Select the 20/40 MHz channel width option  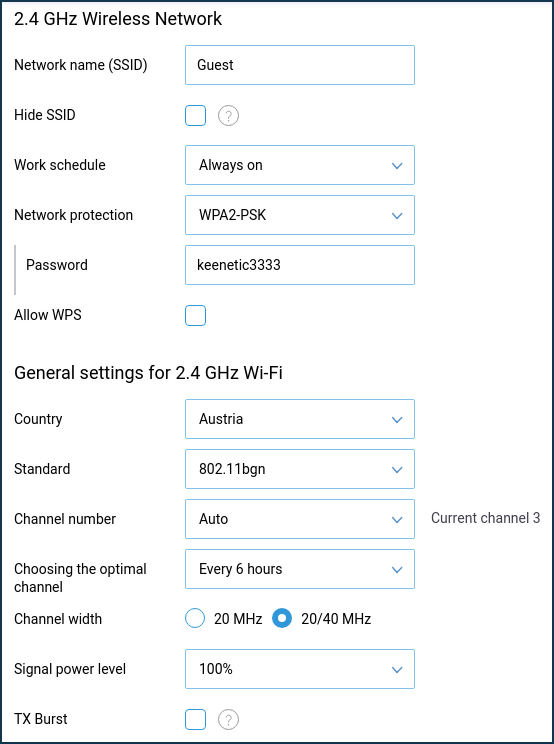[282, 619]
